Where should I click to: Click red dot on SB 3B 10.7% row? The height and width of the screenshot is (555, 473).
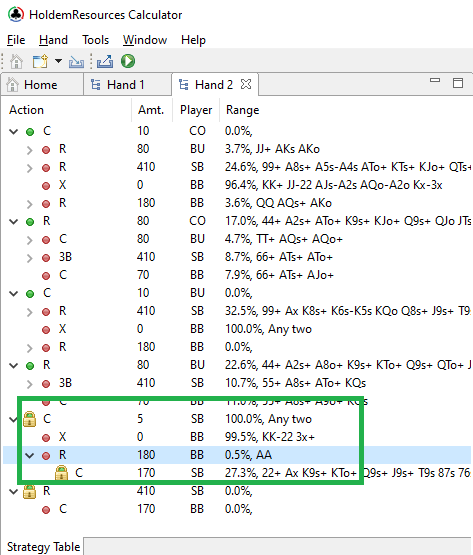tap(46, 384)
